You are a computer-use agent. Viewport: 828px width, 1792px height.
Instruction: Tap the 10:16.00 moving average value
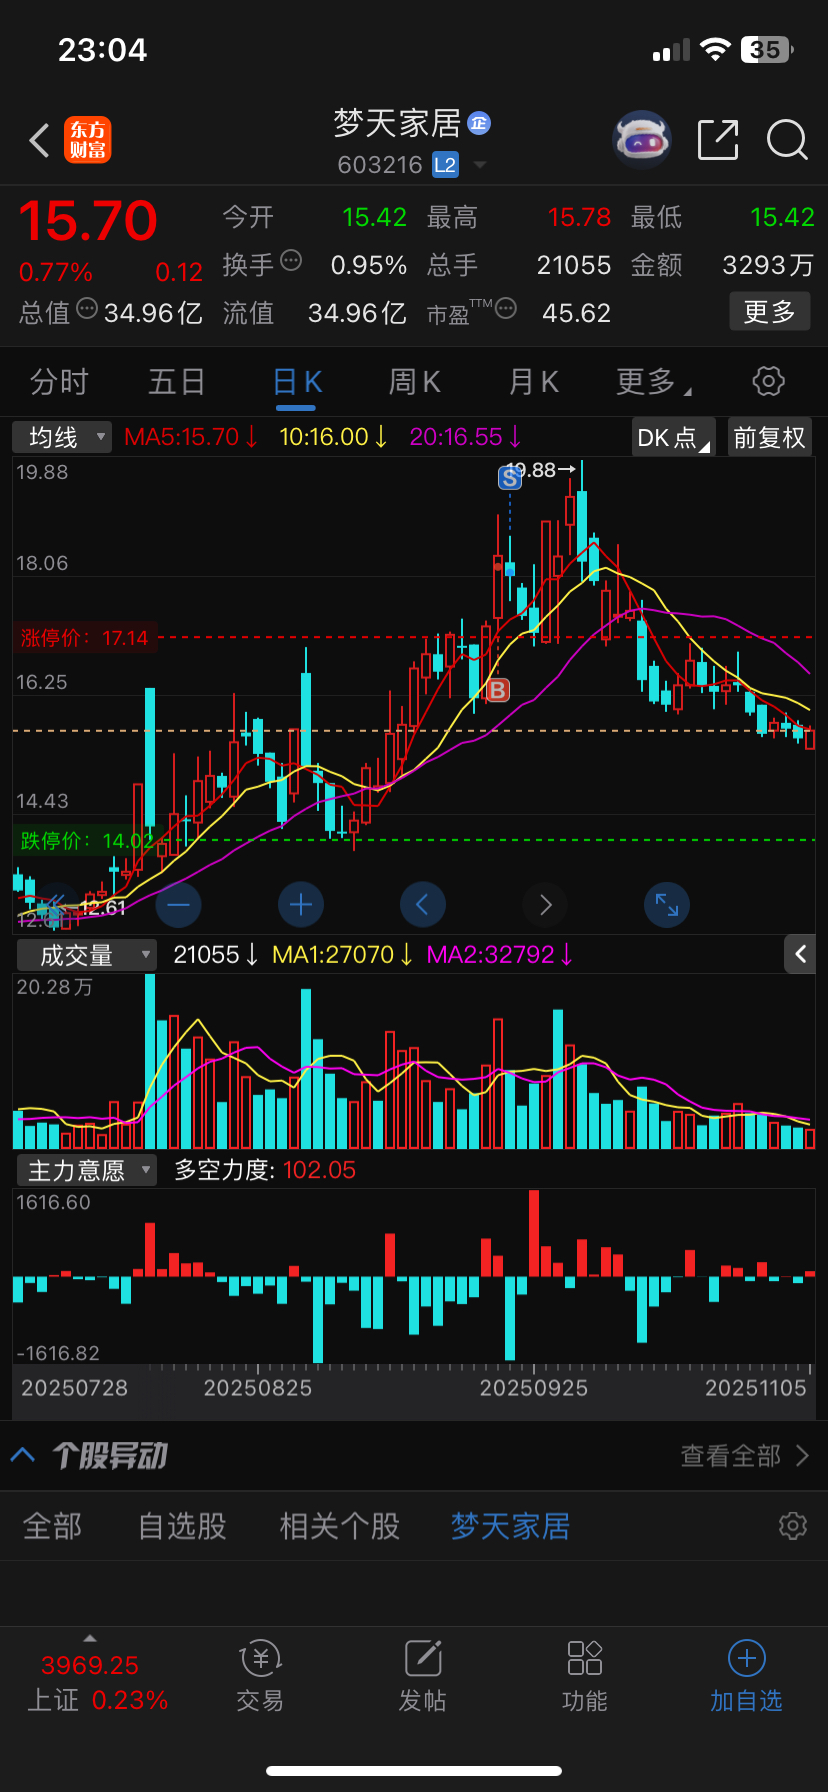[x=333, y=437]
